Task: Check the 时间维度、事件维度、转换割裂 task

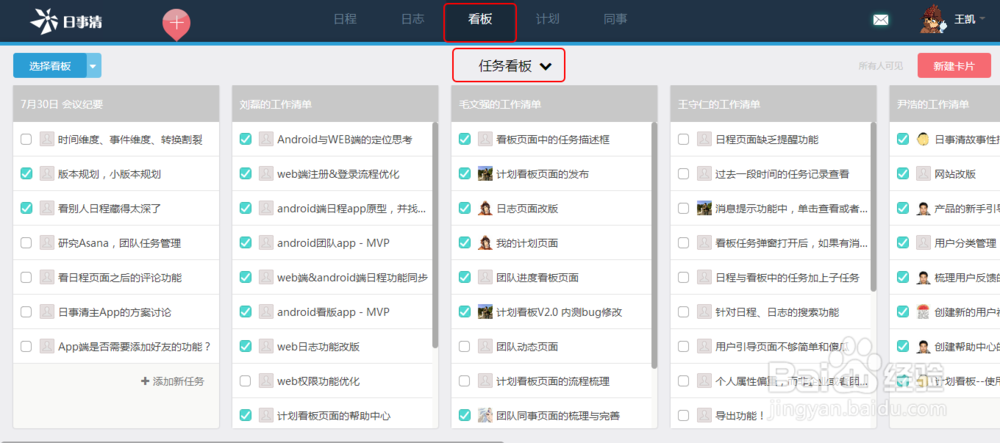Action: [26, 139]
